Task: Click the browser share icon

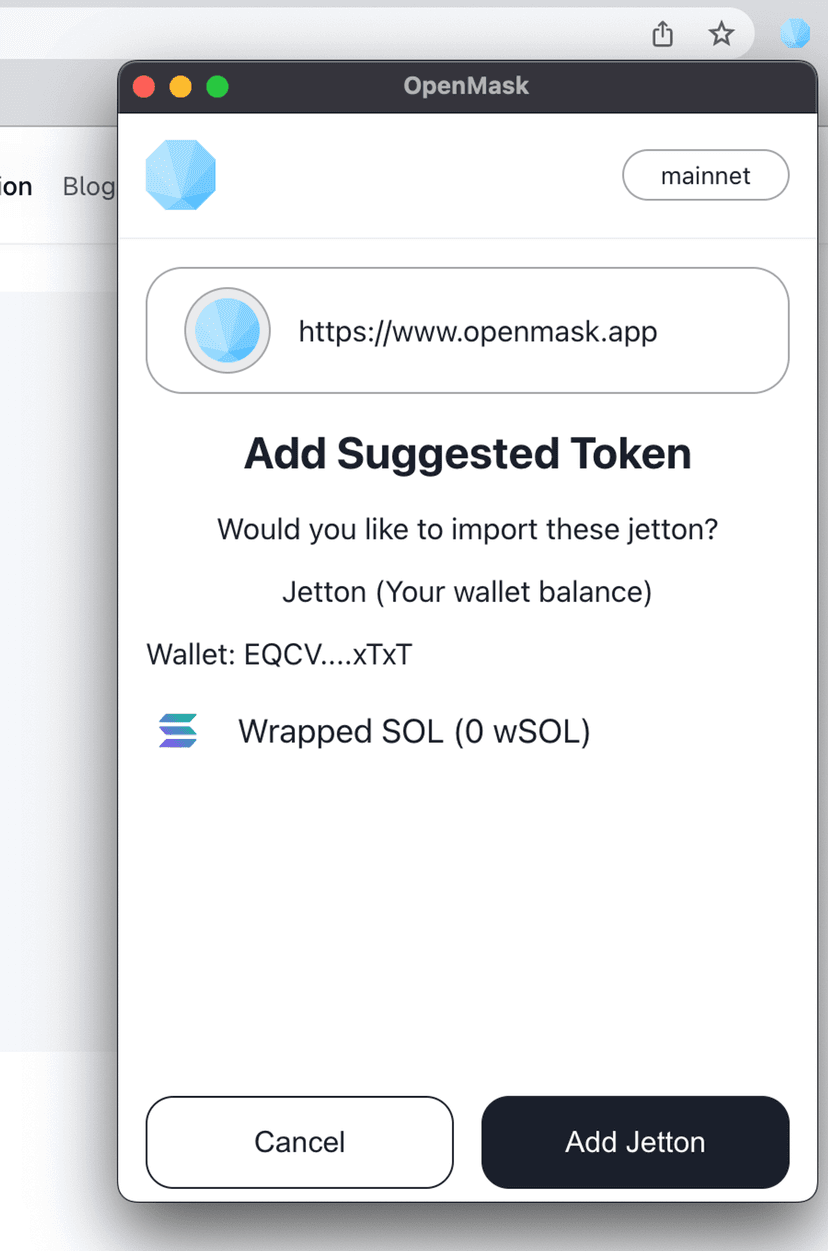Action: pyautogui.click(x=662, y=35)
